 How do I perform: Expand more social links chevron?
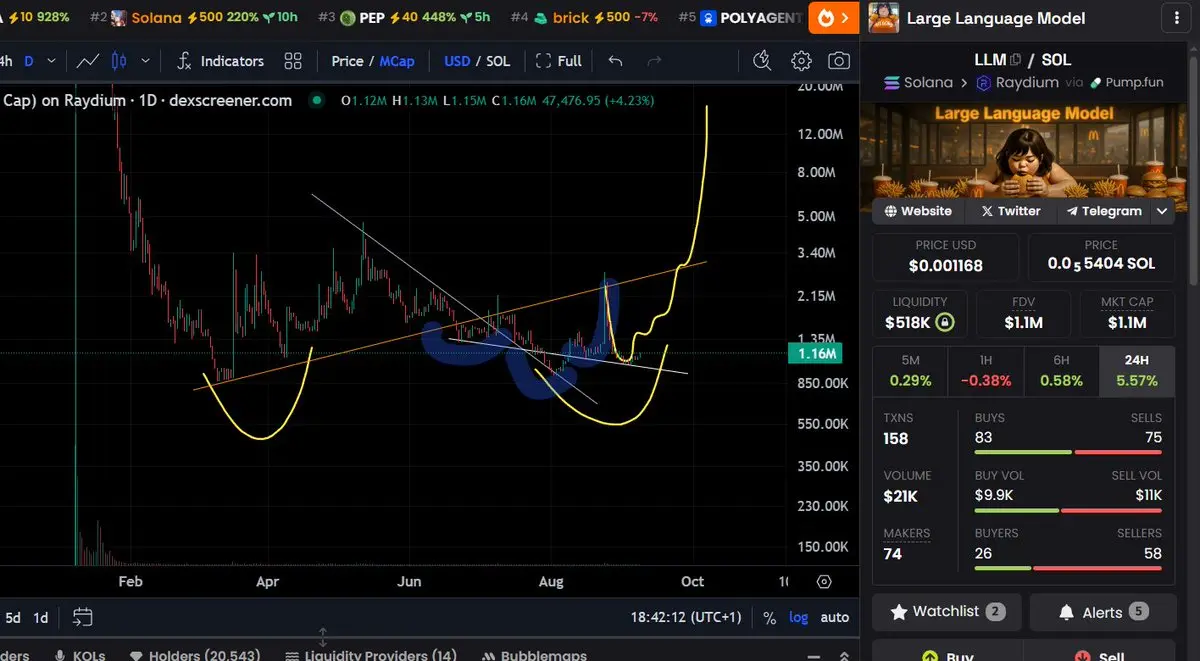click(1162, 211)
